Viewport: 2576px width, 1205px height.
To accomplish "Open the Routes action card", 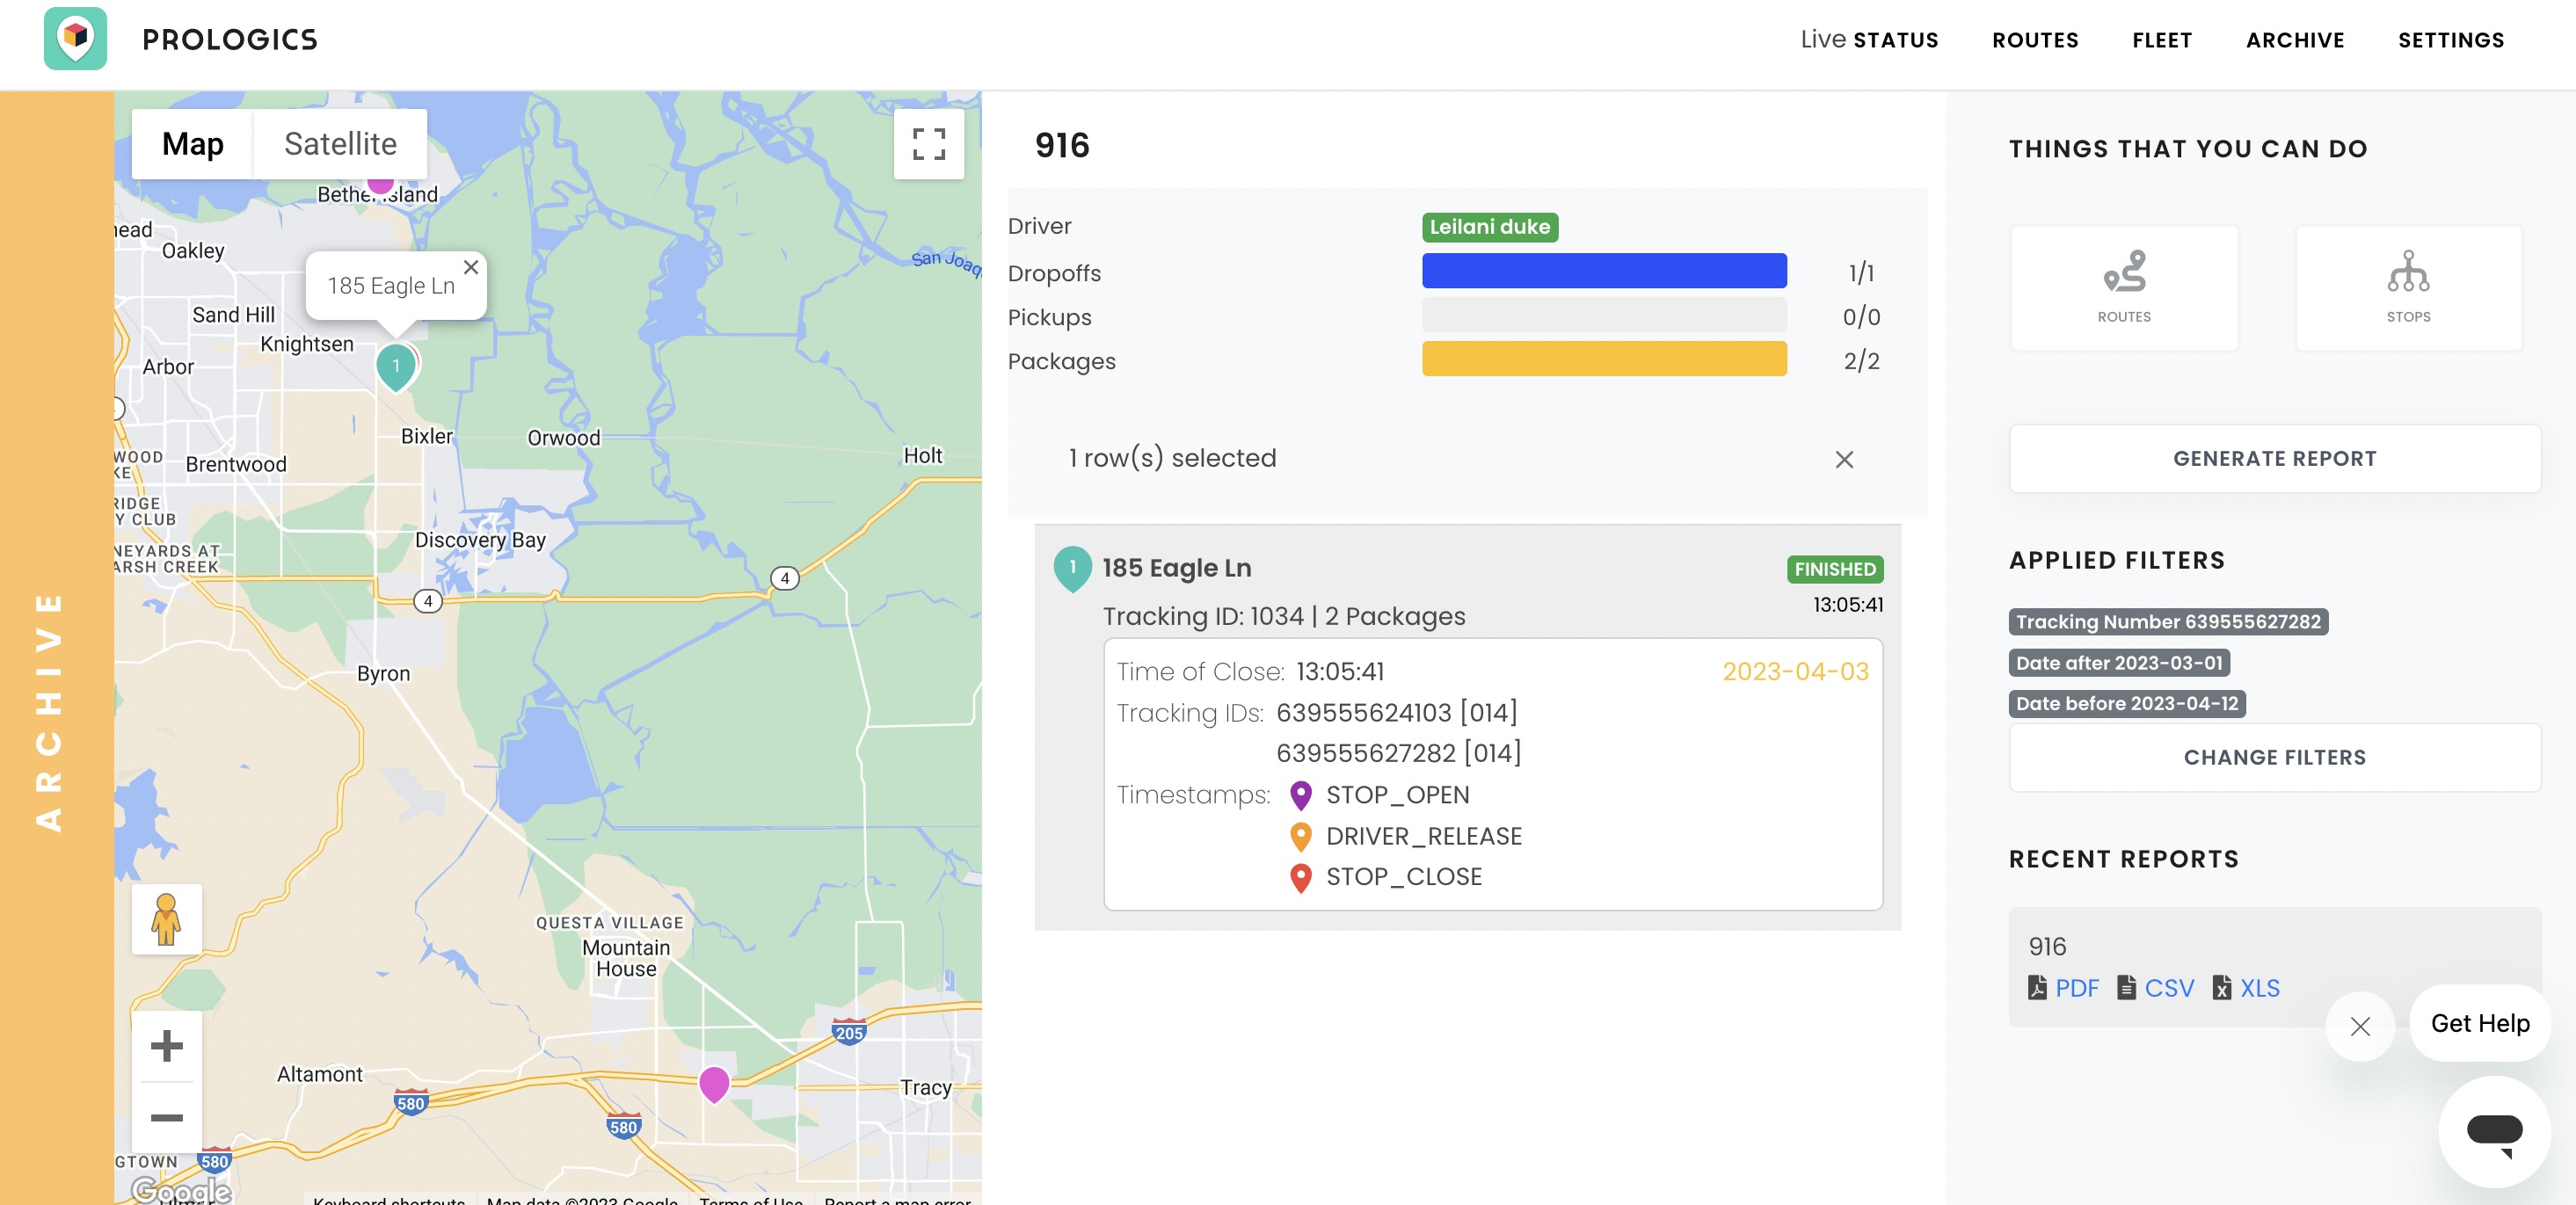I will coord(2123,287).
